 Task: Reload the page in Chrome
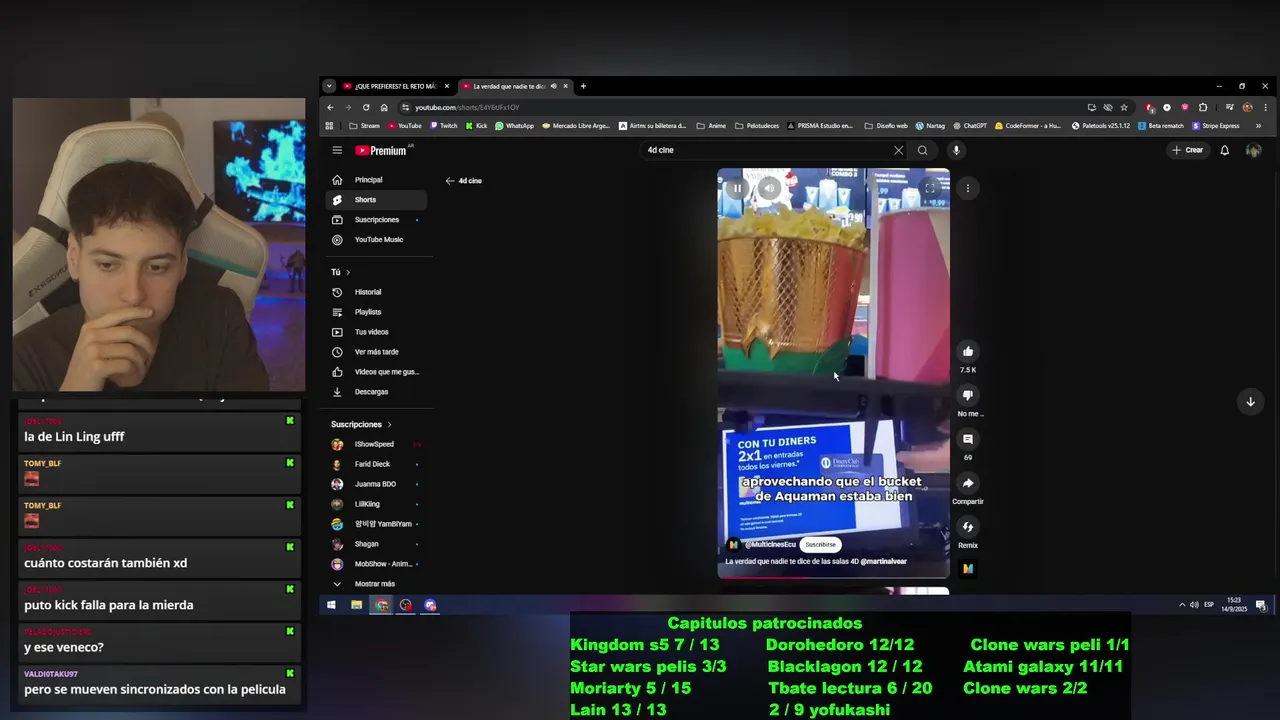tap(366, 107)
